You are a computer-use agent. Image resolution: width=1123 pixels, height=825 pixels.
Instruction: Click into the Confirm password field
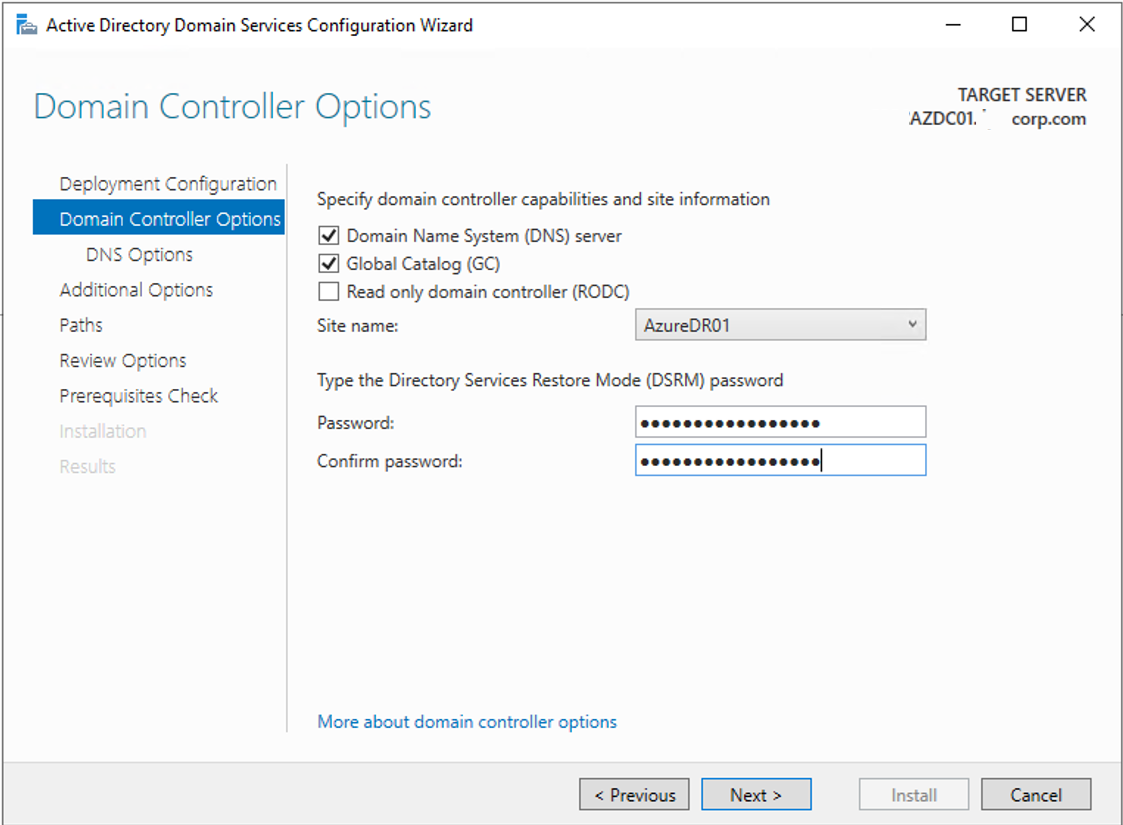pos(780,460)
